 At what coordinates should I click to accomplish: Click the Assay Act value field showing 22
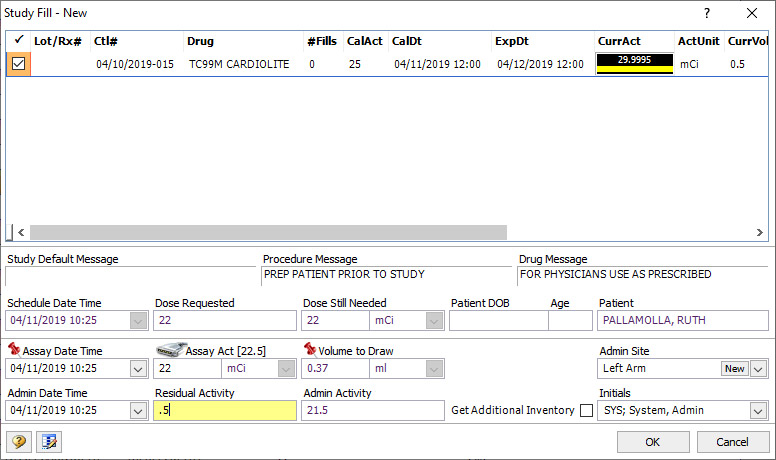[188, 368]
